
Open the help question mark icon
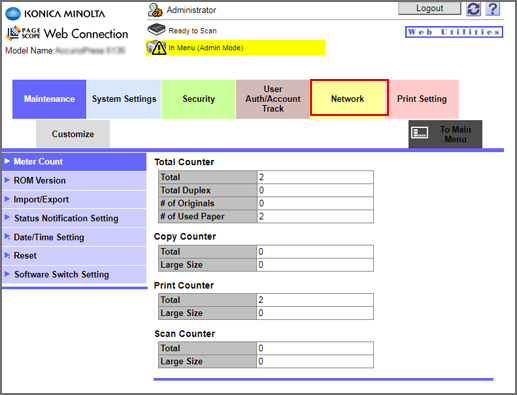tap(493, 9)
